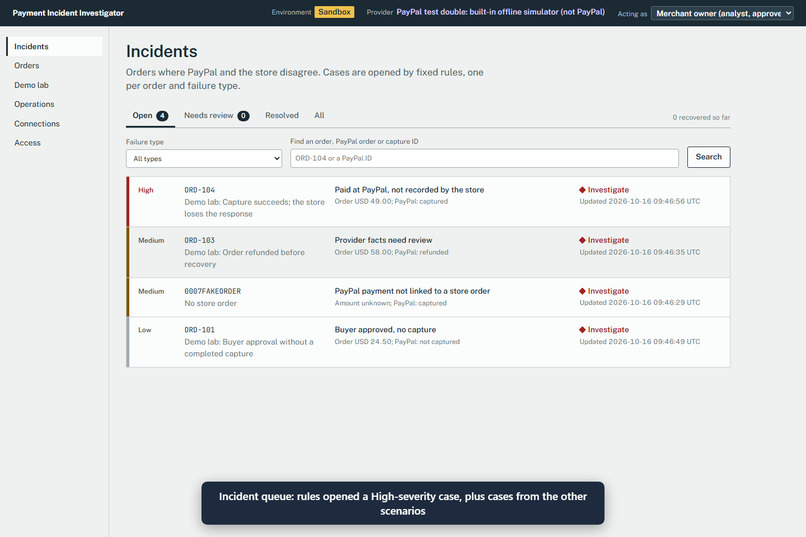The height and width of the screenshot is (537, 806).
Task: Click 'Amount unknown; PayPal: captured'
Action: pyautogui.click(x=391, y=303)
